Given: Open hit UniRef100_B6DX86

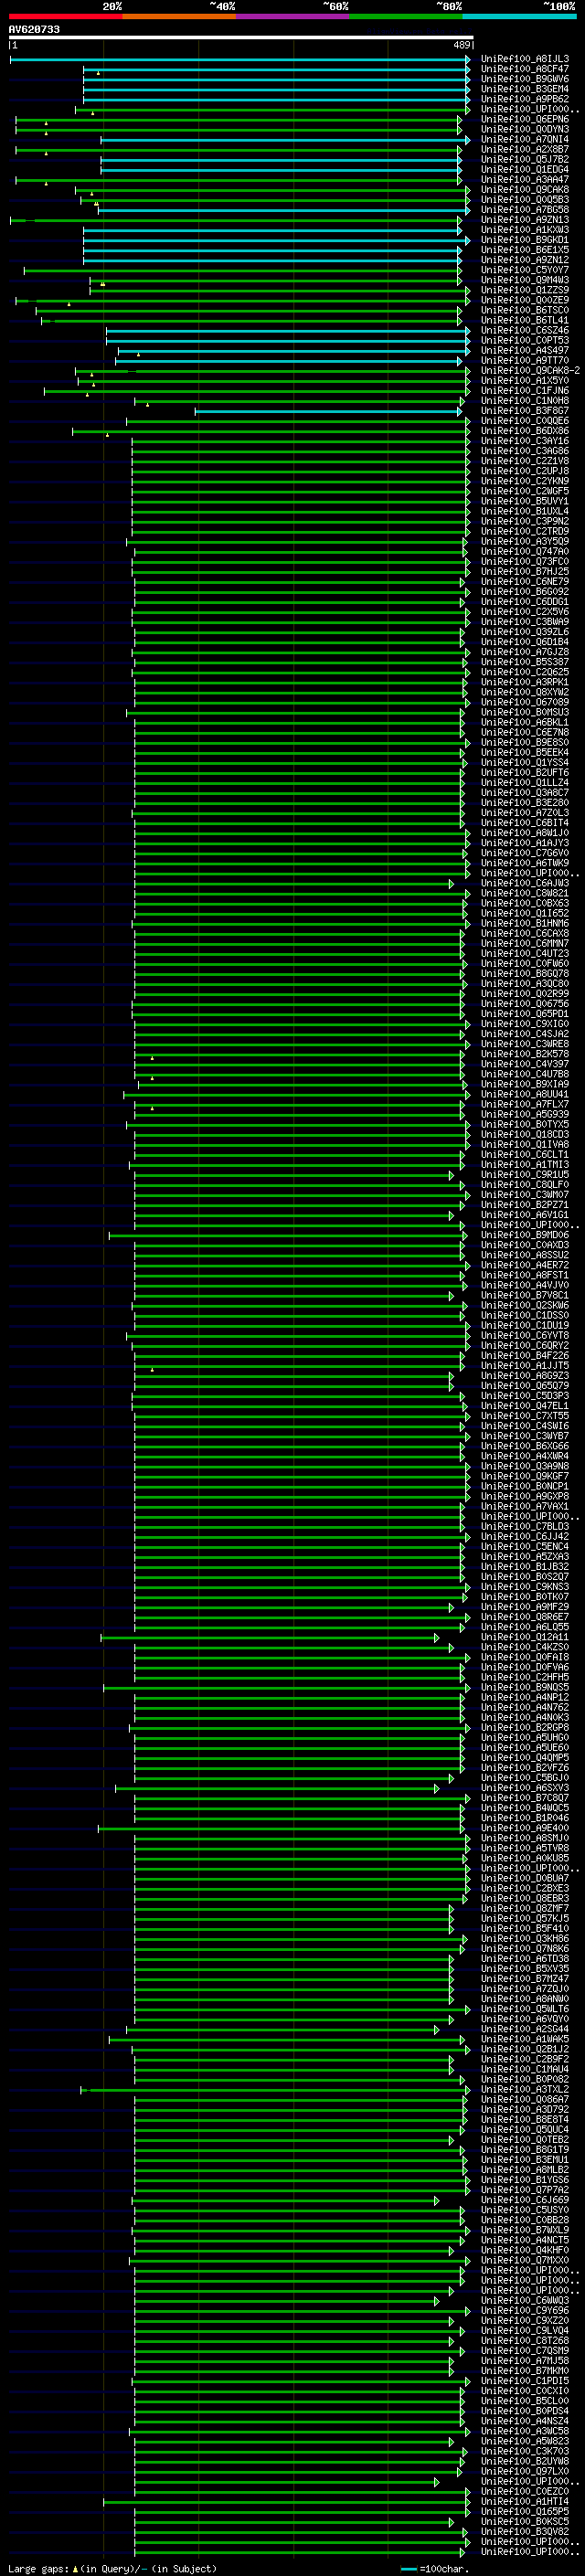Looking at the screenshot, I should point(525,431).
